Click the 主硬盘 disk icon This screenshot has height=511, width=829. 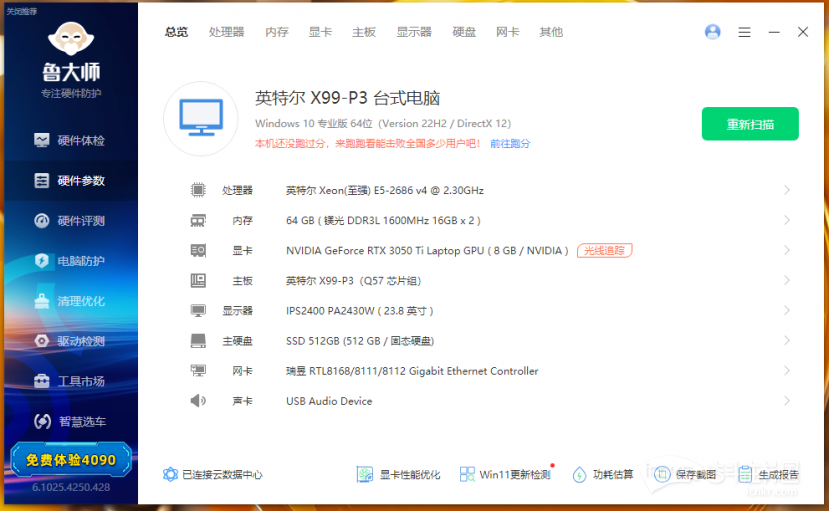pos(198,341)
